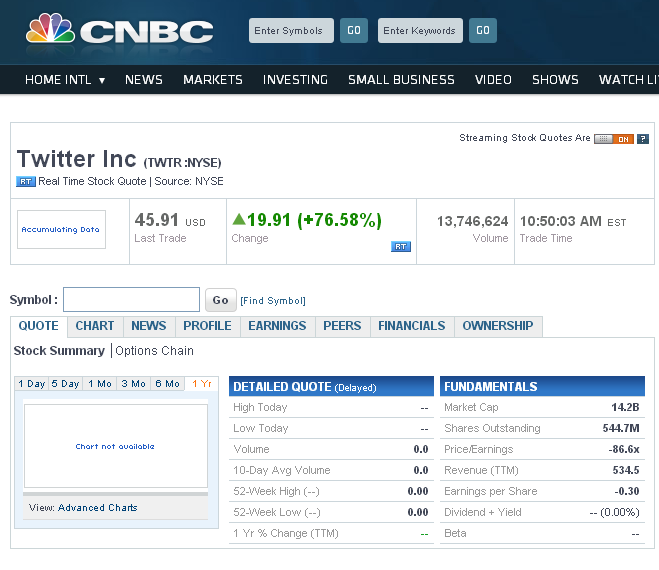The image size is (659, 570).
Task: Open SMALL BUSINESS in the navigation bar
Action: click(x=401, y=79)
